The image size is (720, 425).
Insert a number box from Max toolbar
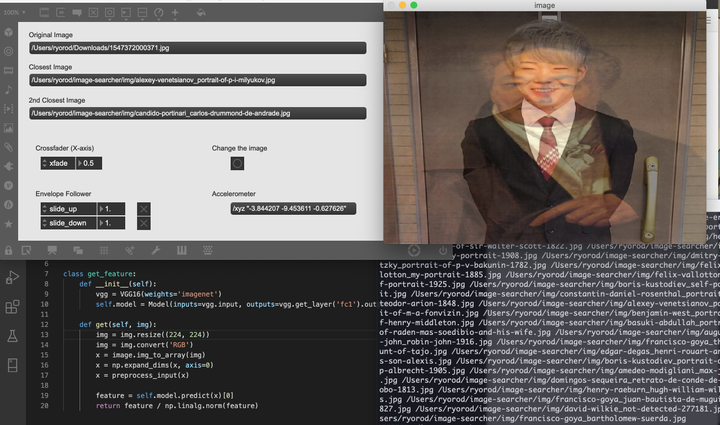coord(126,12)
